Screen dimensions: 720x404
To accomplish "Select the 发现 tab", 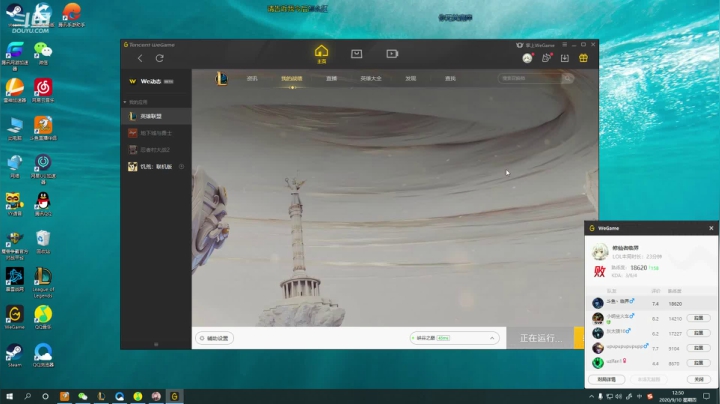I will click(x=411, y=79).
